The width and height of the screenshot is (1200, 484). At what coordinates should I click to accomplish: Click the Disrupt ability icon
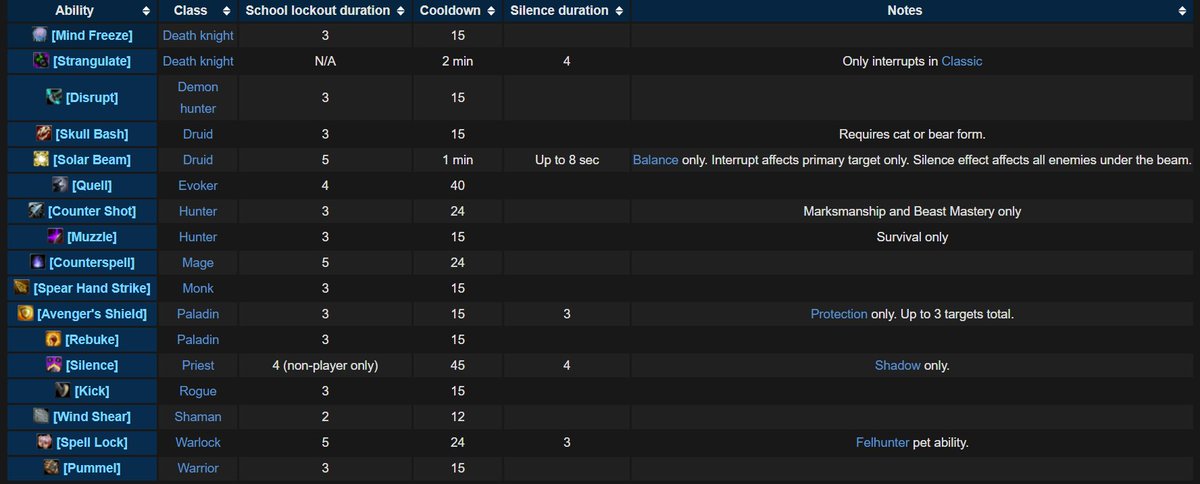[55, 97]
